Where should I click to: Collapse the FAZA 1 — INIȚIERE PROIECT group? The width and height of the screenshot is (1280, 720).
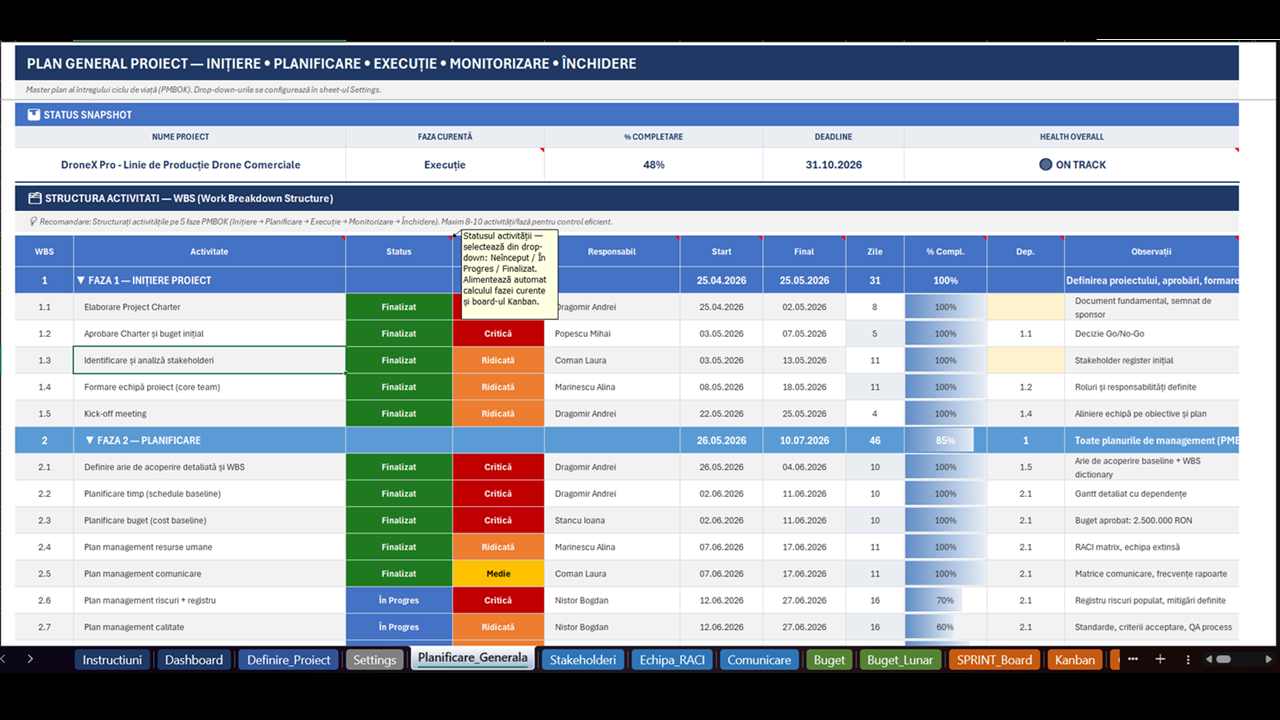81,281
